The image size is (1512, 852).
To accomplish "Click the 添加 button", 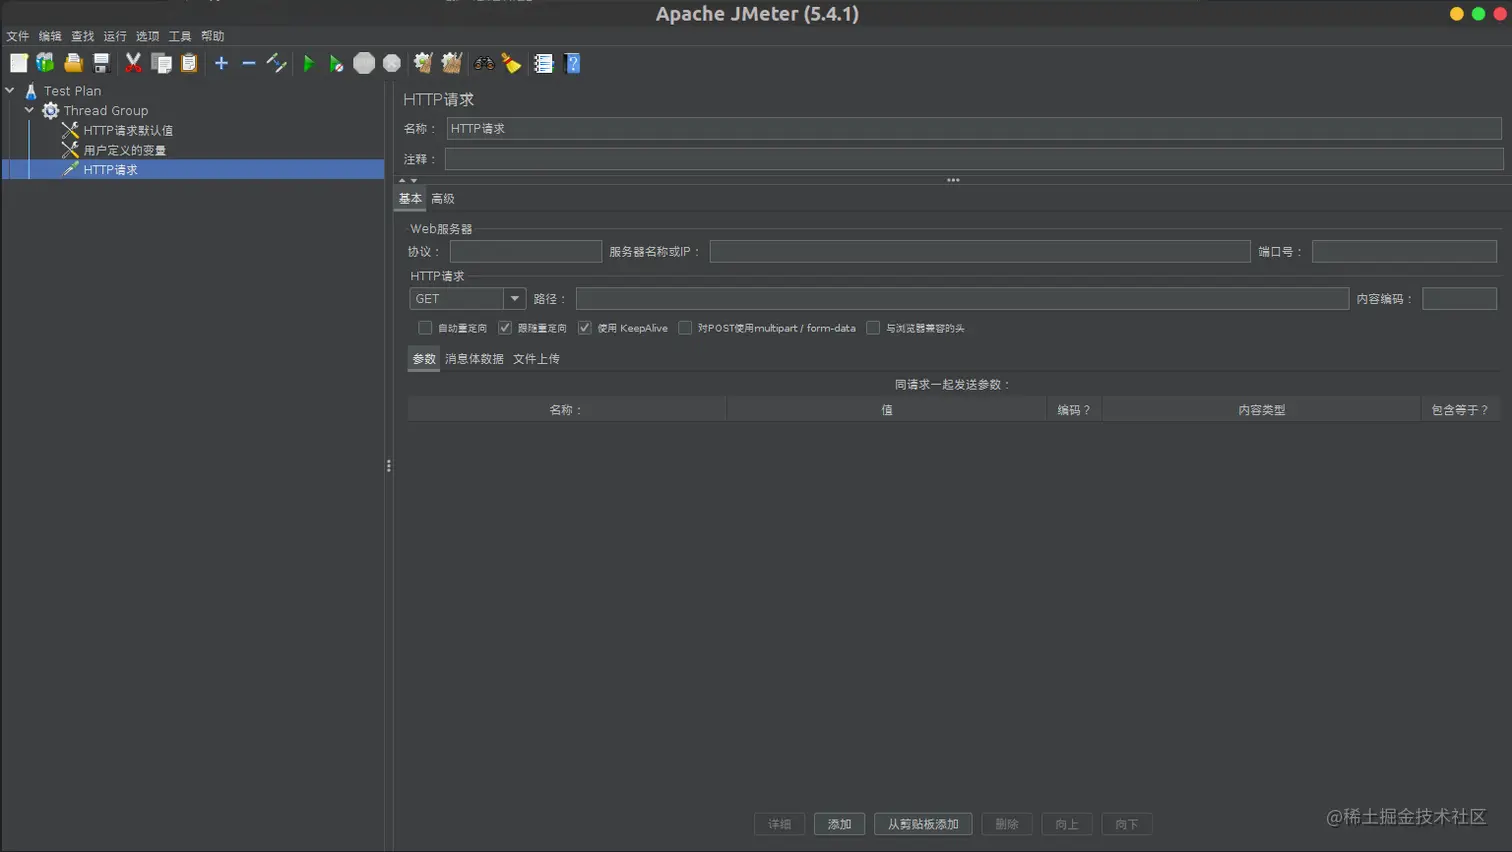I will (x=839, y=824).
